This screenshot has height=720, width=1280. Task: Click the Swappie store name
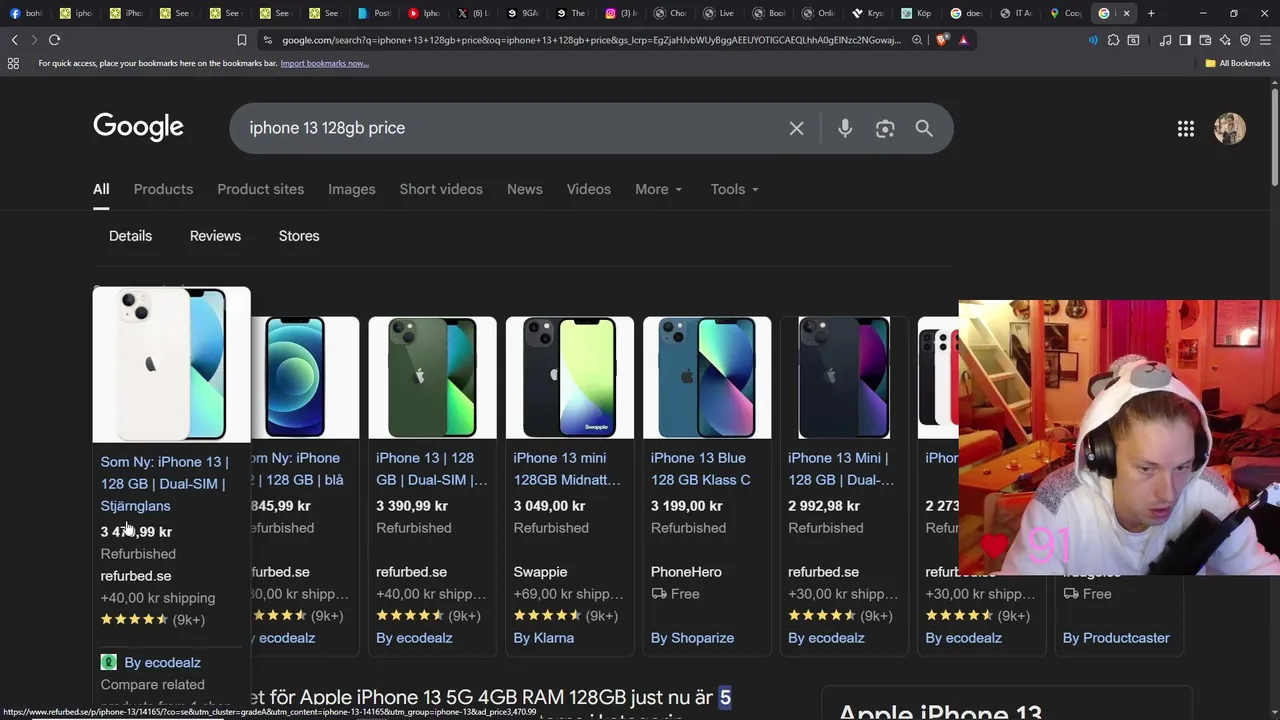(540, 572)
